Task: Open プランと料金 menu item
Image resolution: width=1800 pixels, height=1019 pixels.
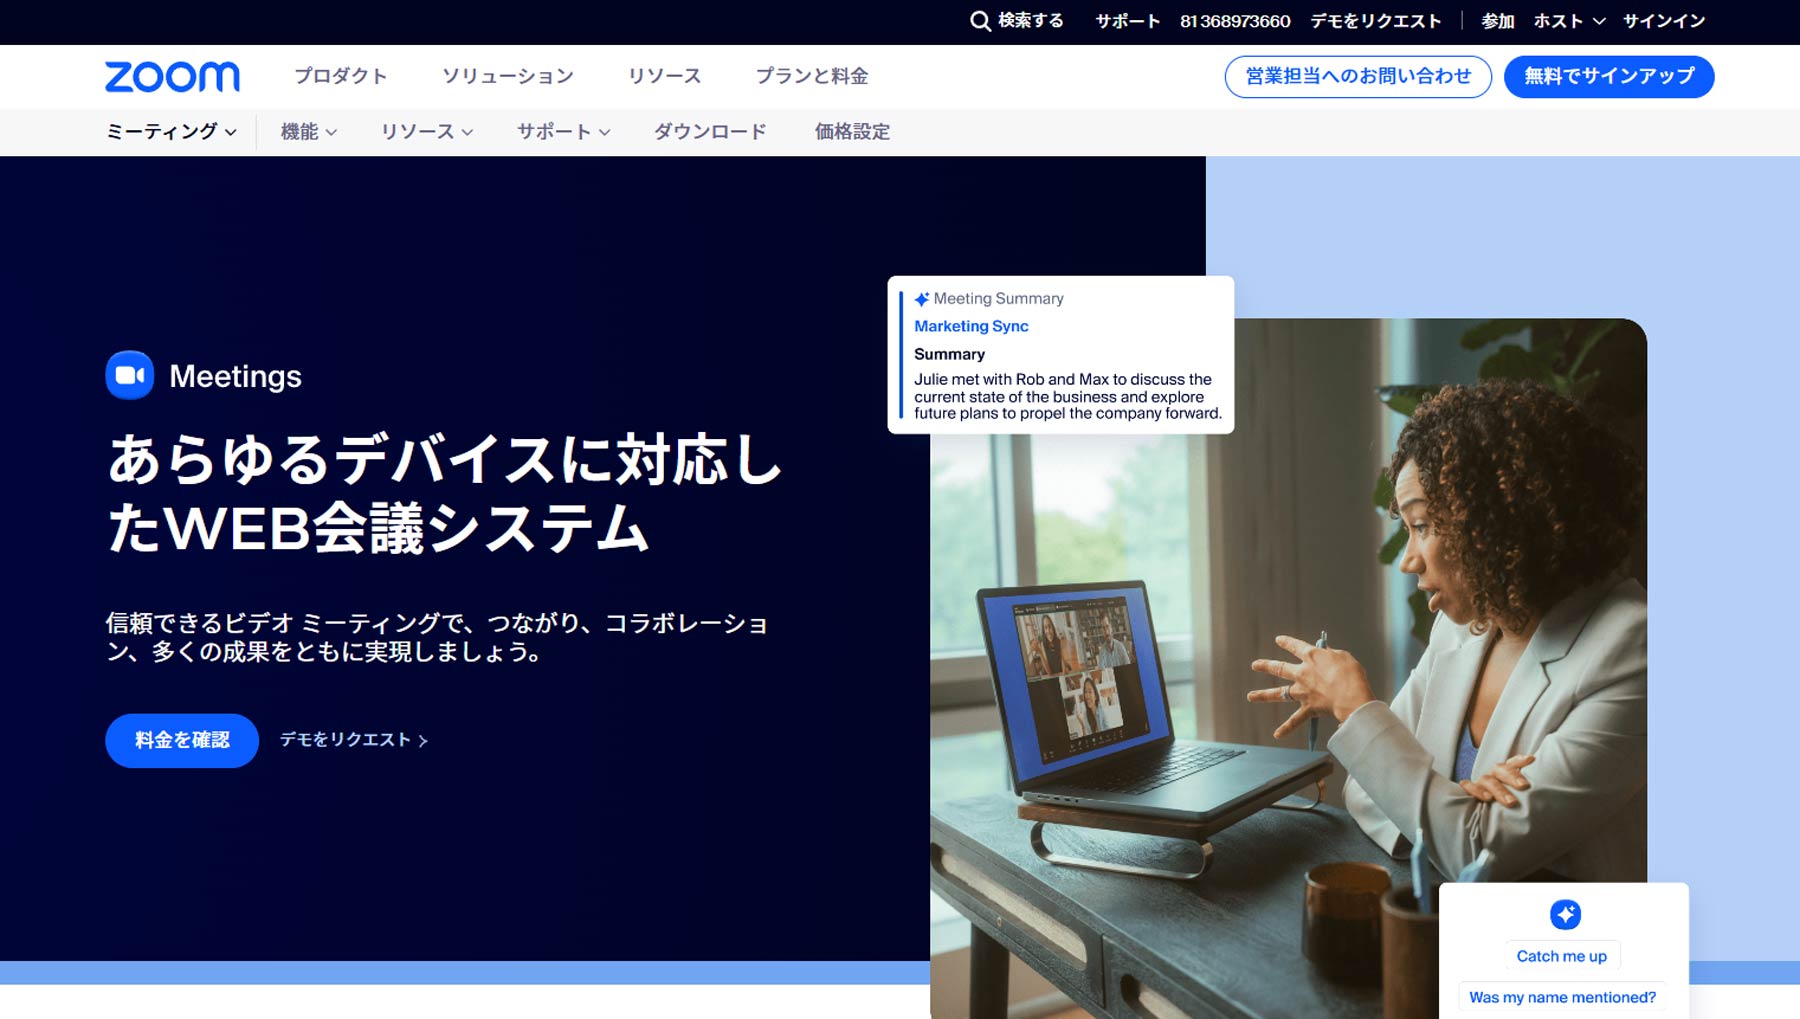Action: point(812,76)
